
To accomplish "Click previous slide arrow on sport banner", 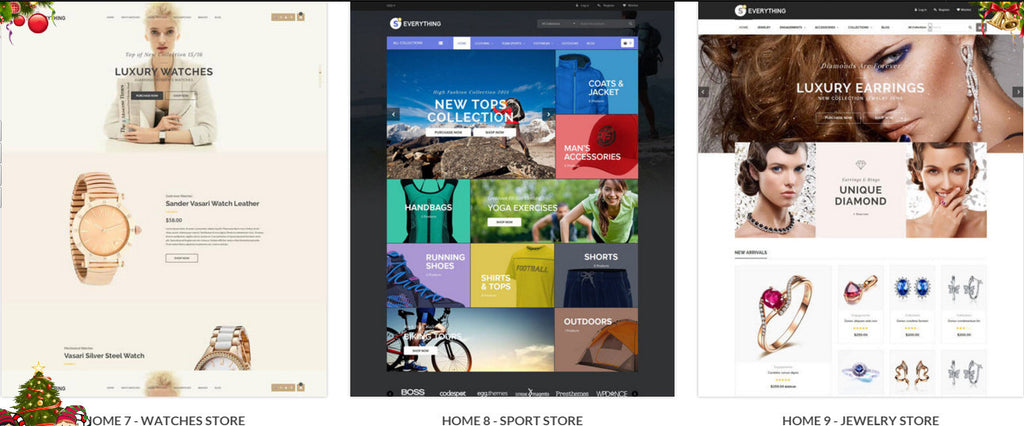I will 393,114.
